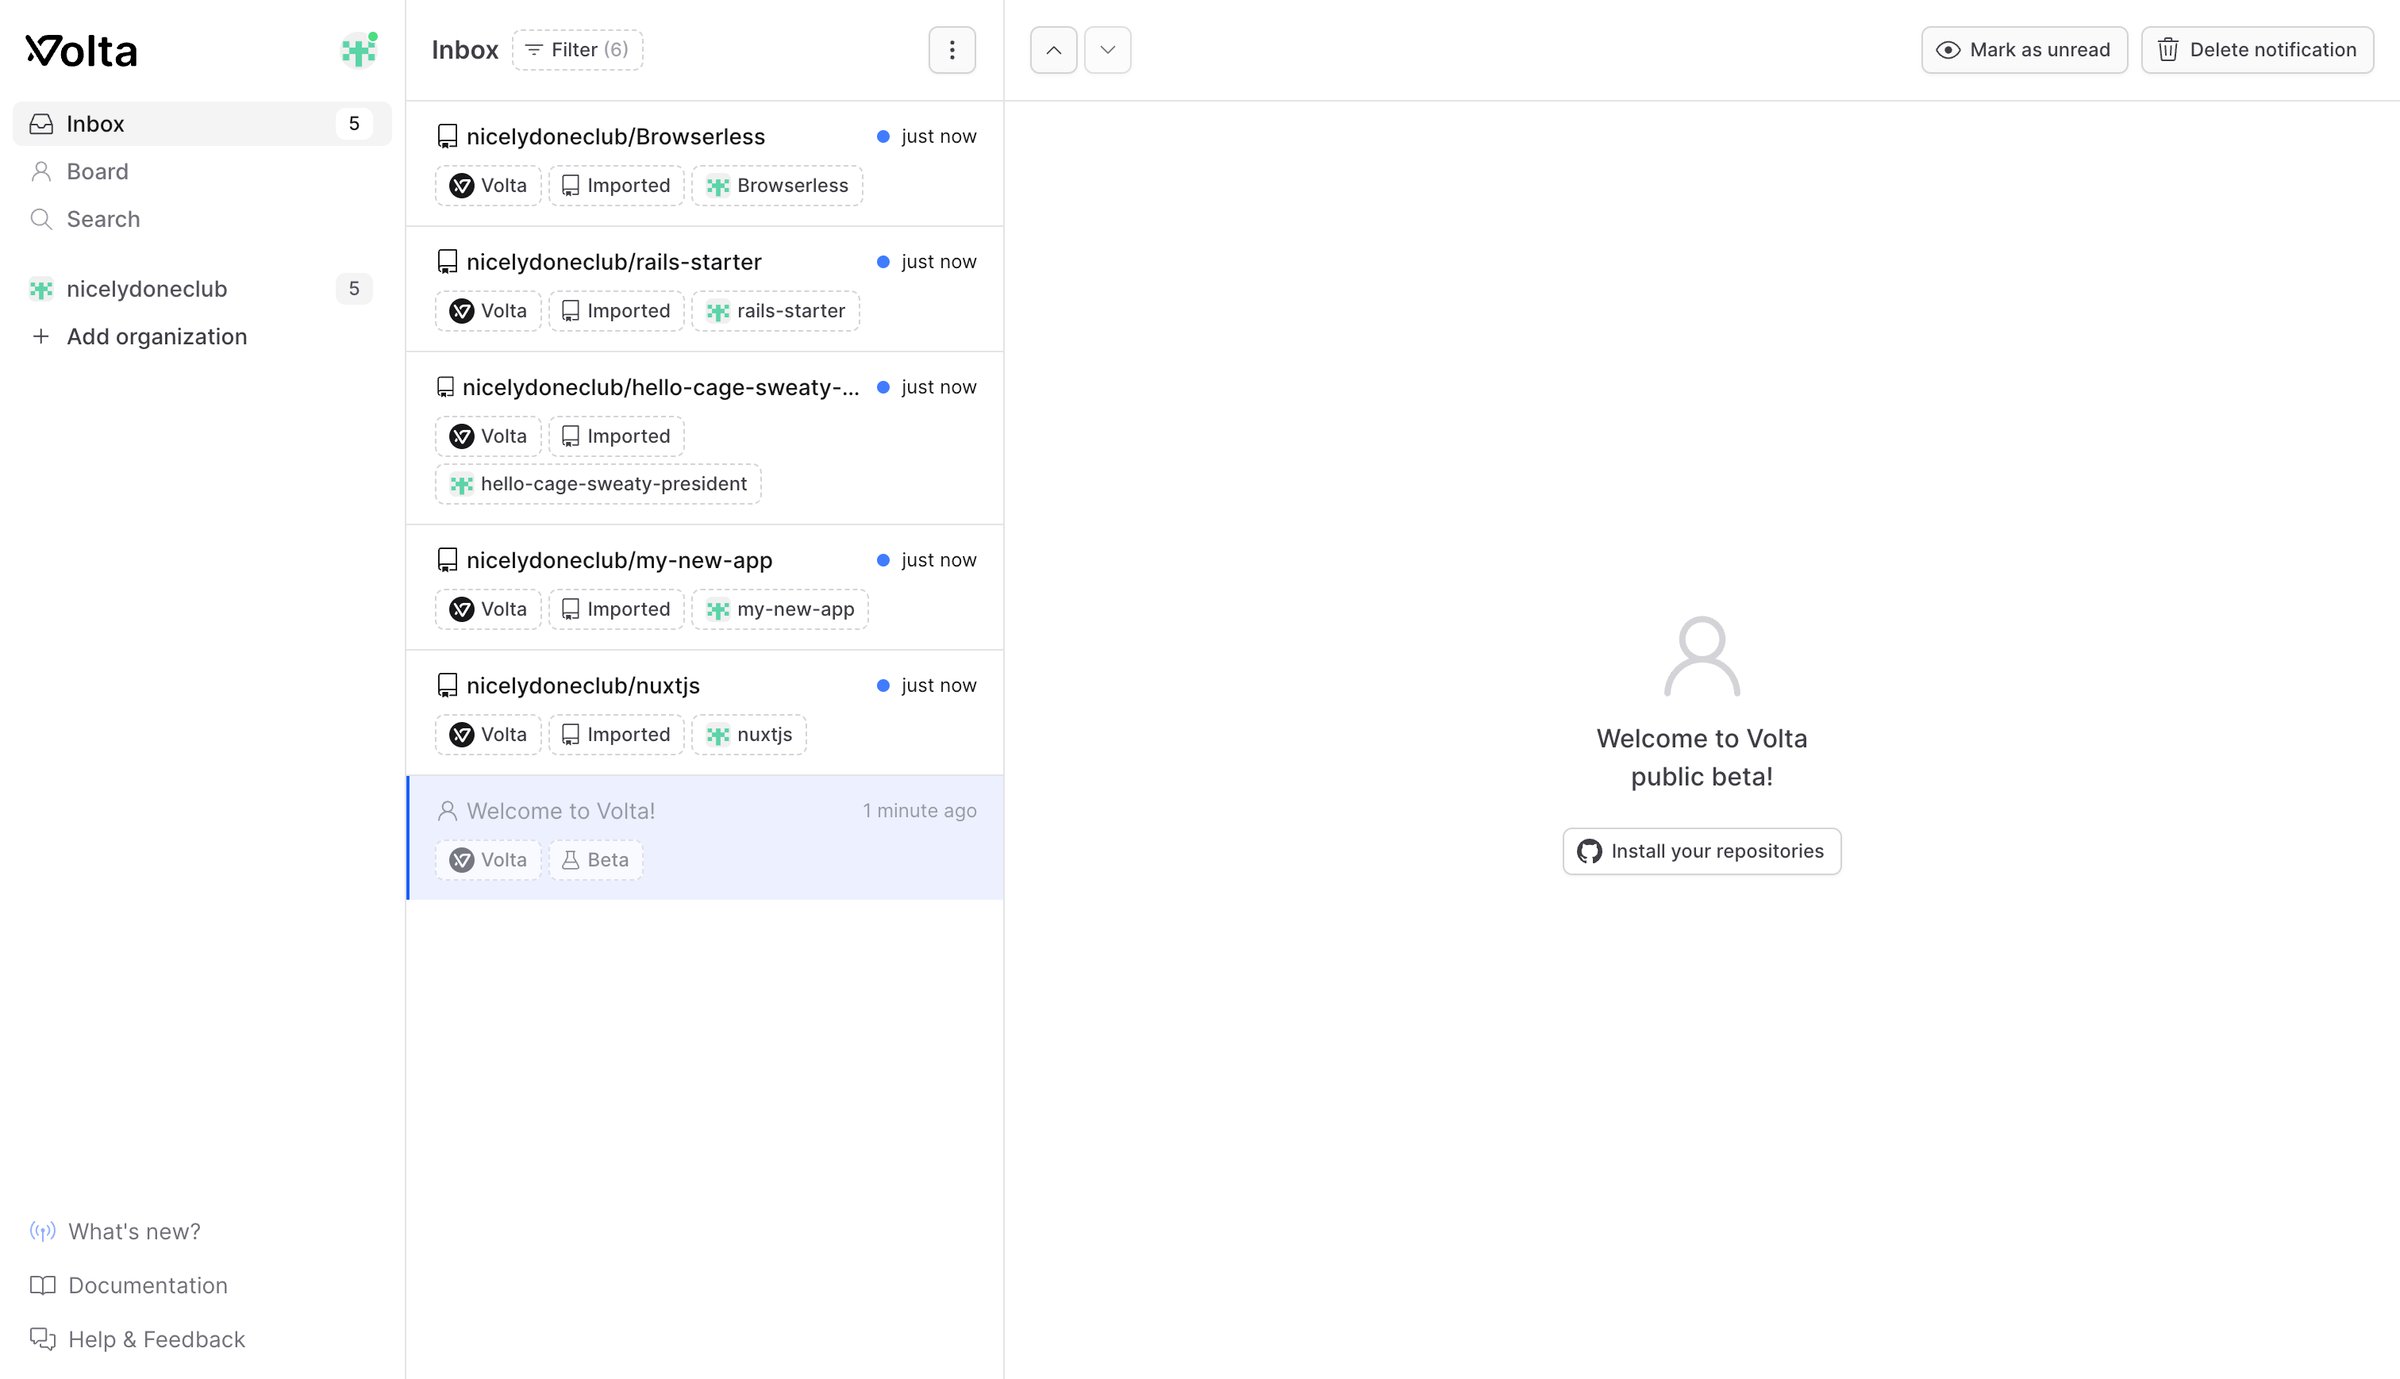
Task: Click the repo icon beside nicelydoneclub/nuxtjs
Action: 447,686
